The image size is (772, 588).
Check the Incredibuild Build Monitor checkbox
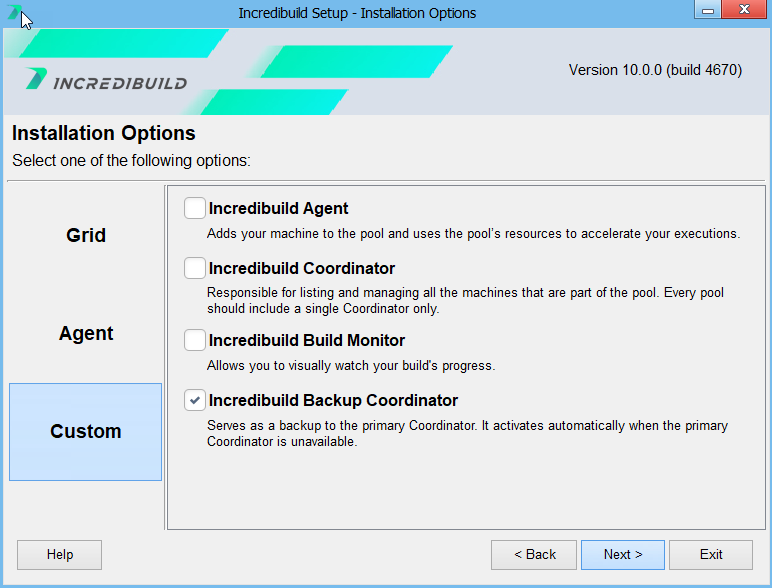pyautogui.click(x=195, y=341)
